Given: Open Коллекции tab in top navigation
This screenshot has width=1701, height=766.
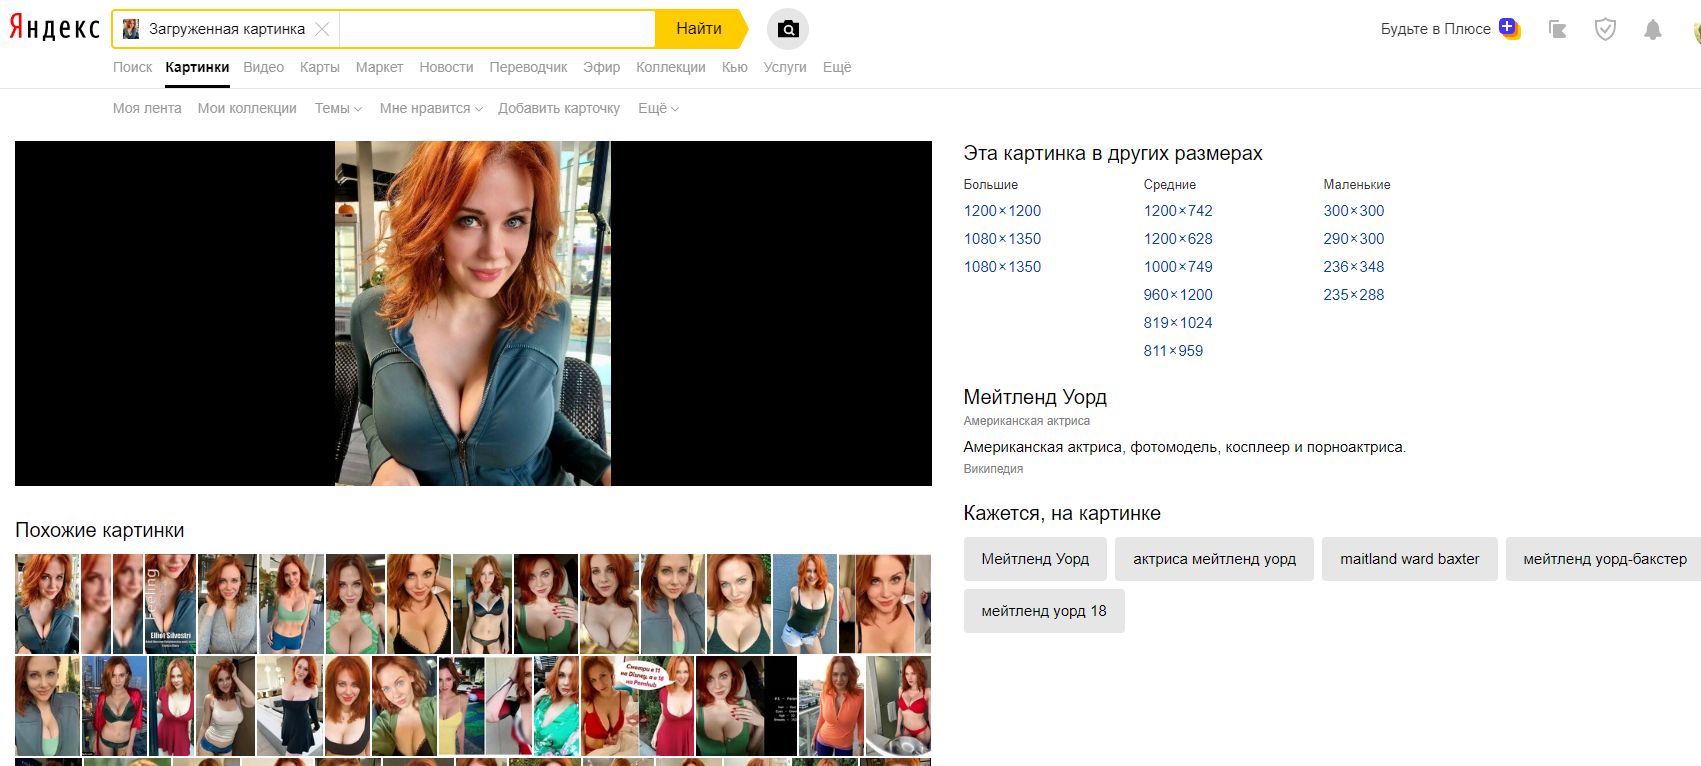Looking at the screenshot, I should tap(671, 67).
